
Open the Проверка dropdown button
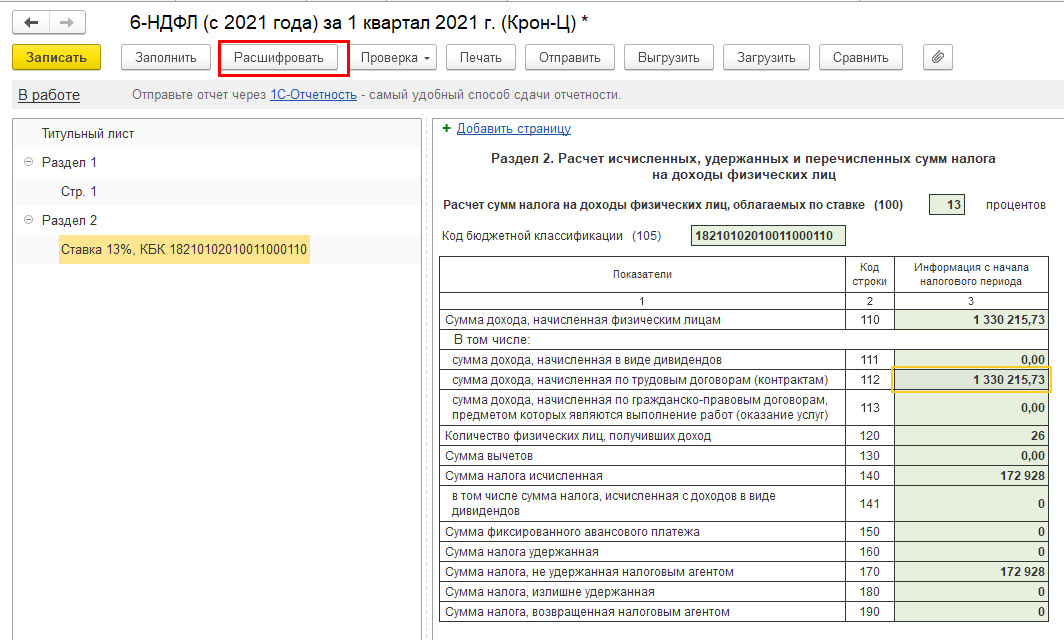click(395, 58)
